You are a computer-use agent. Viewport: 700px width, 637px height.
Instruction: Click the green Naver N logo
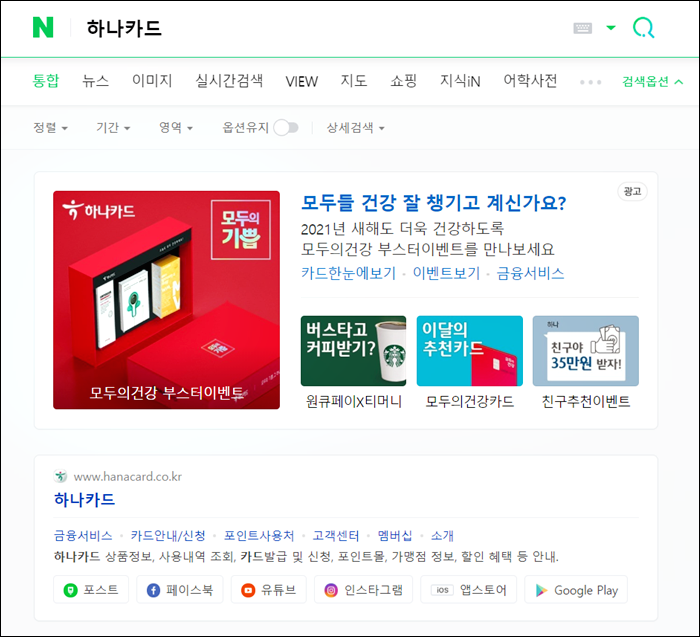coord(43,28)
